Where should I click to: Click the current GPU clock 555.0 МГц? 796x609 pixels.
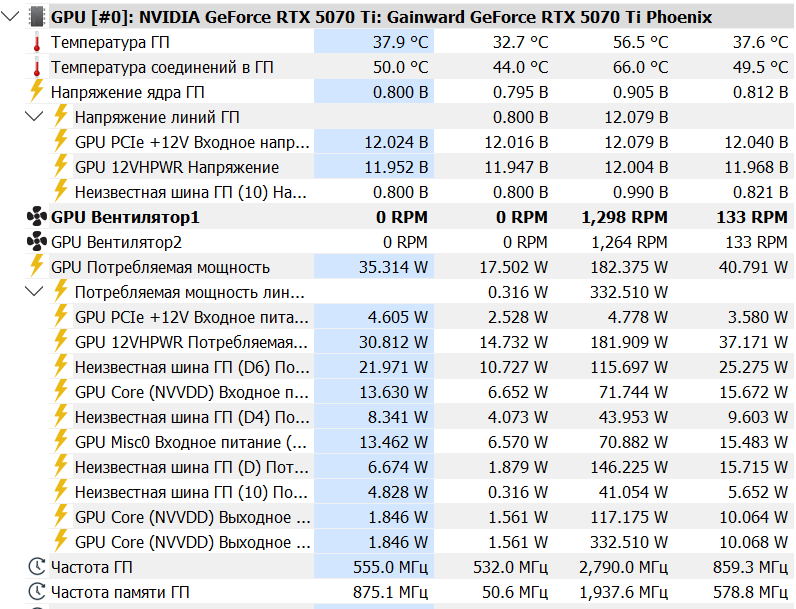[391, 567]
